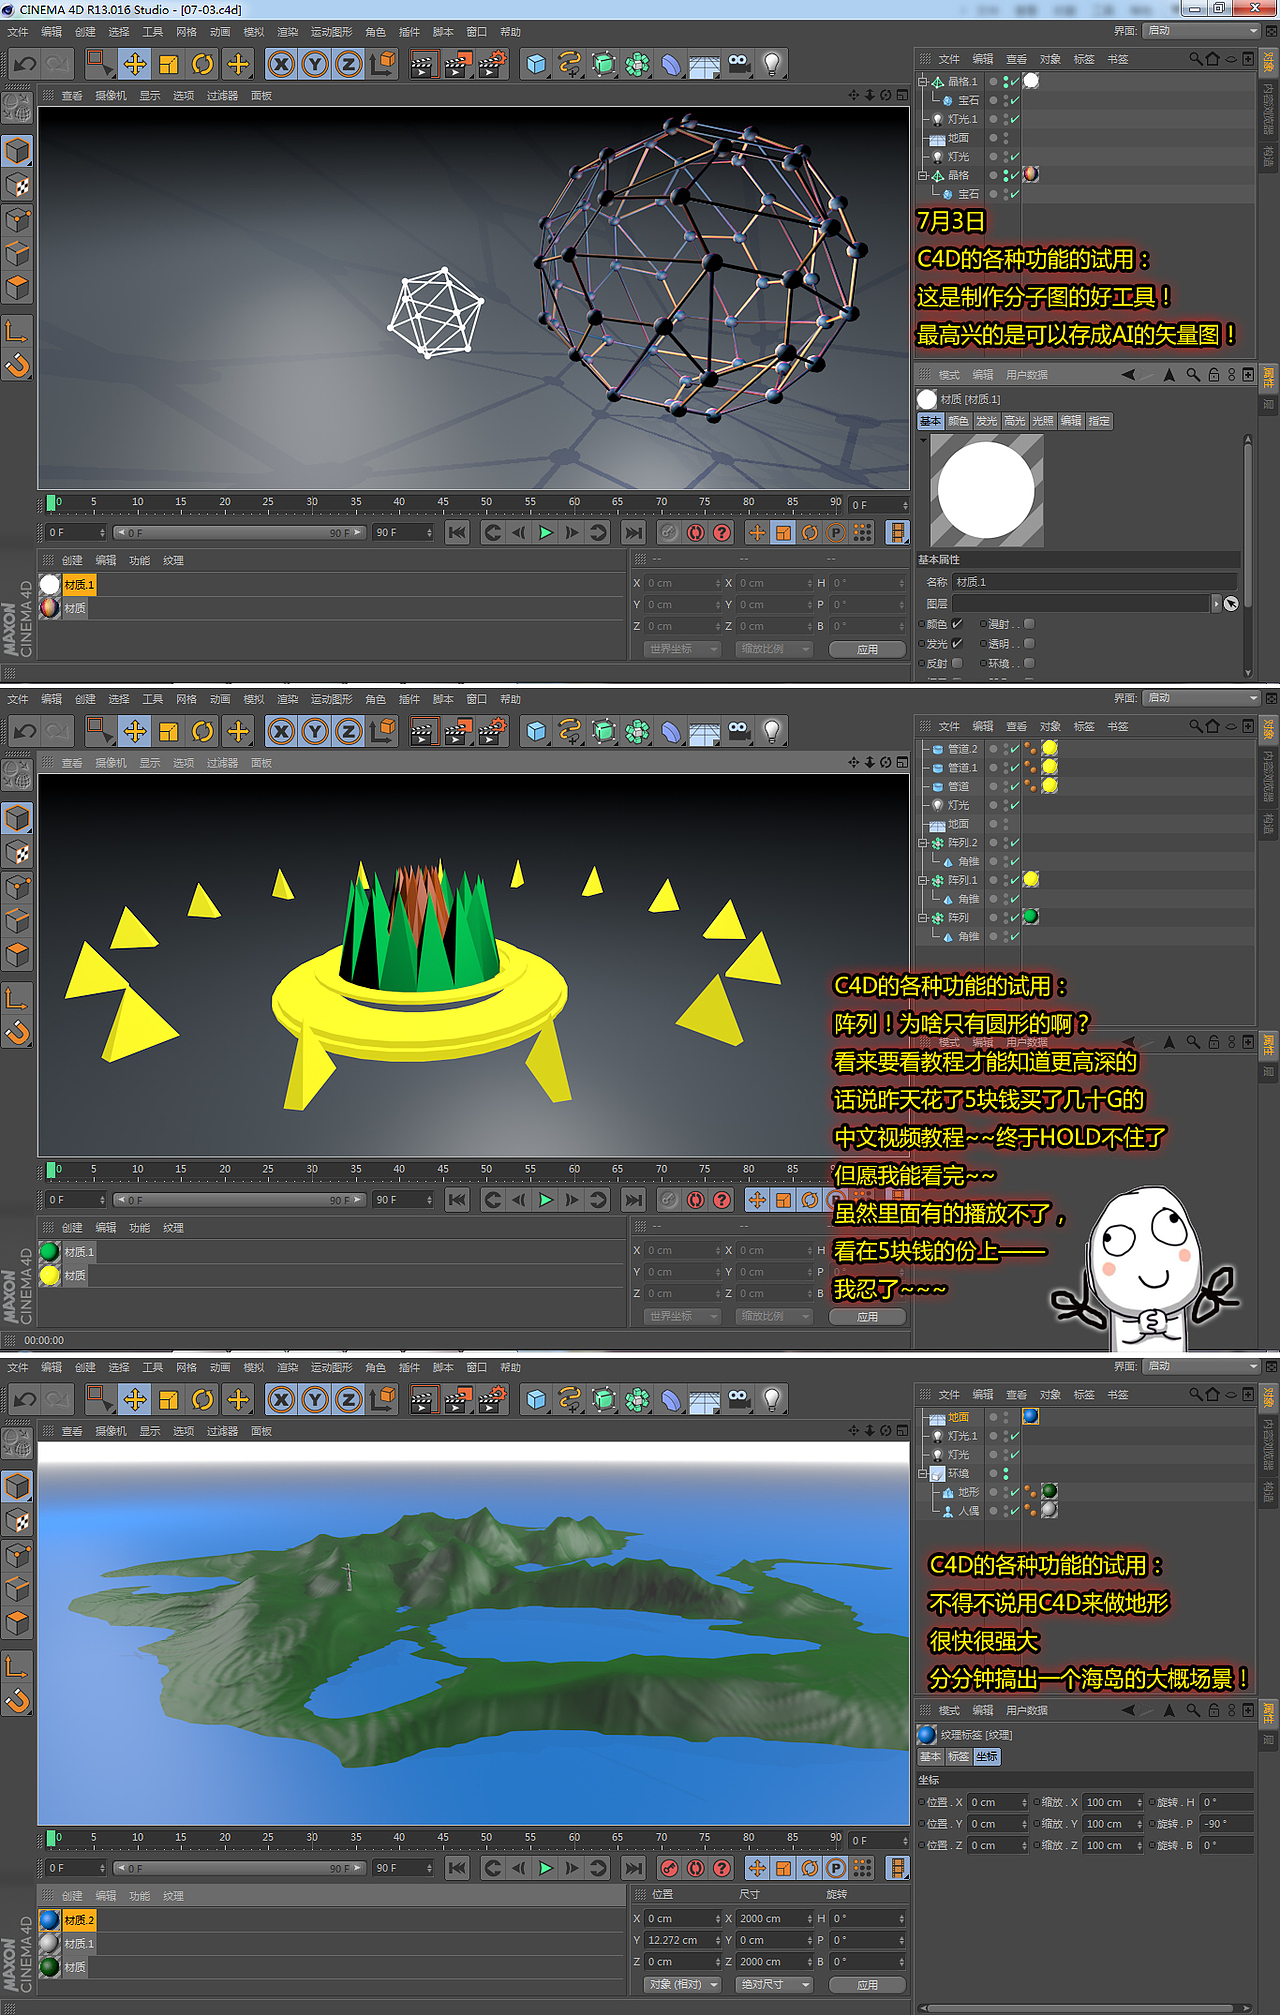Select the Live Selection tool in lattice sphere window

[99, 64]
